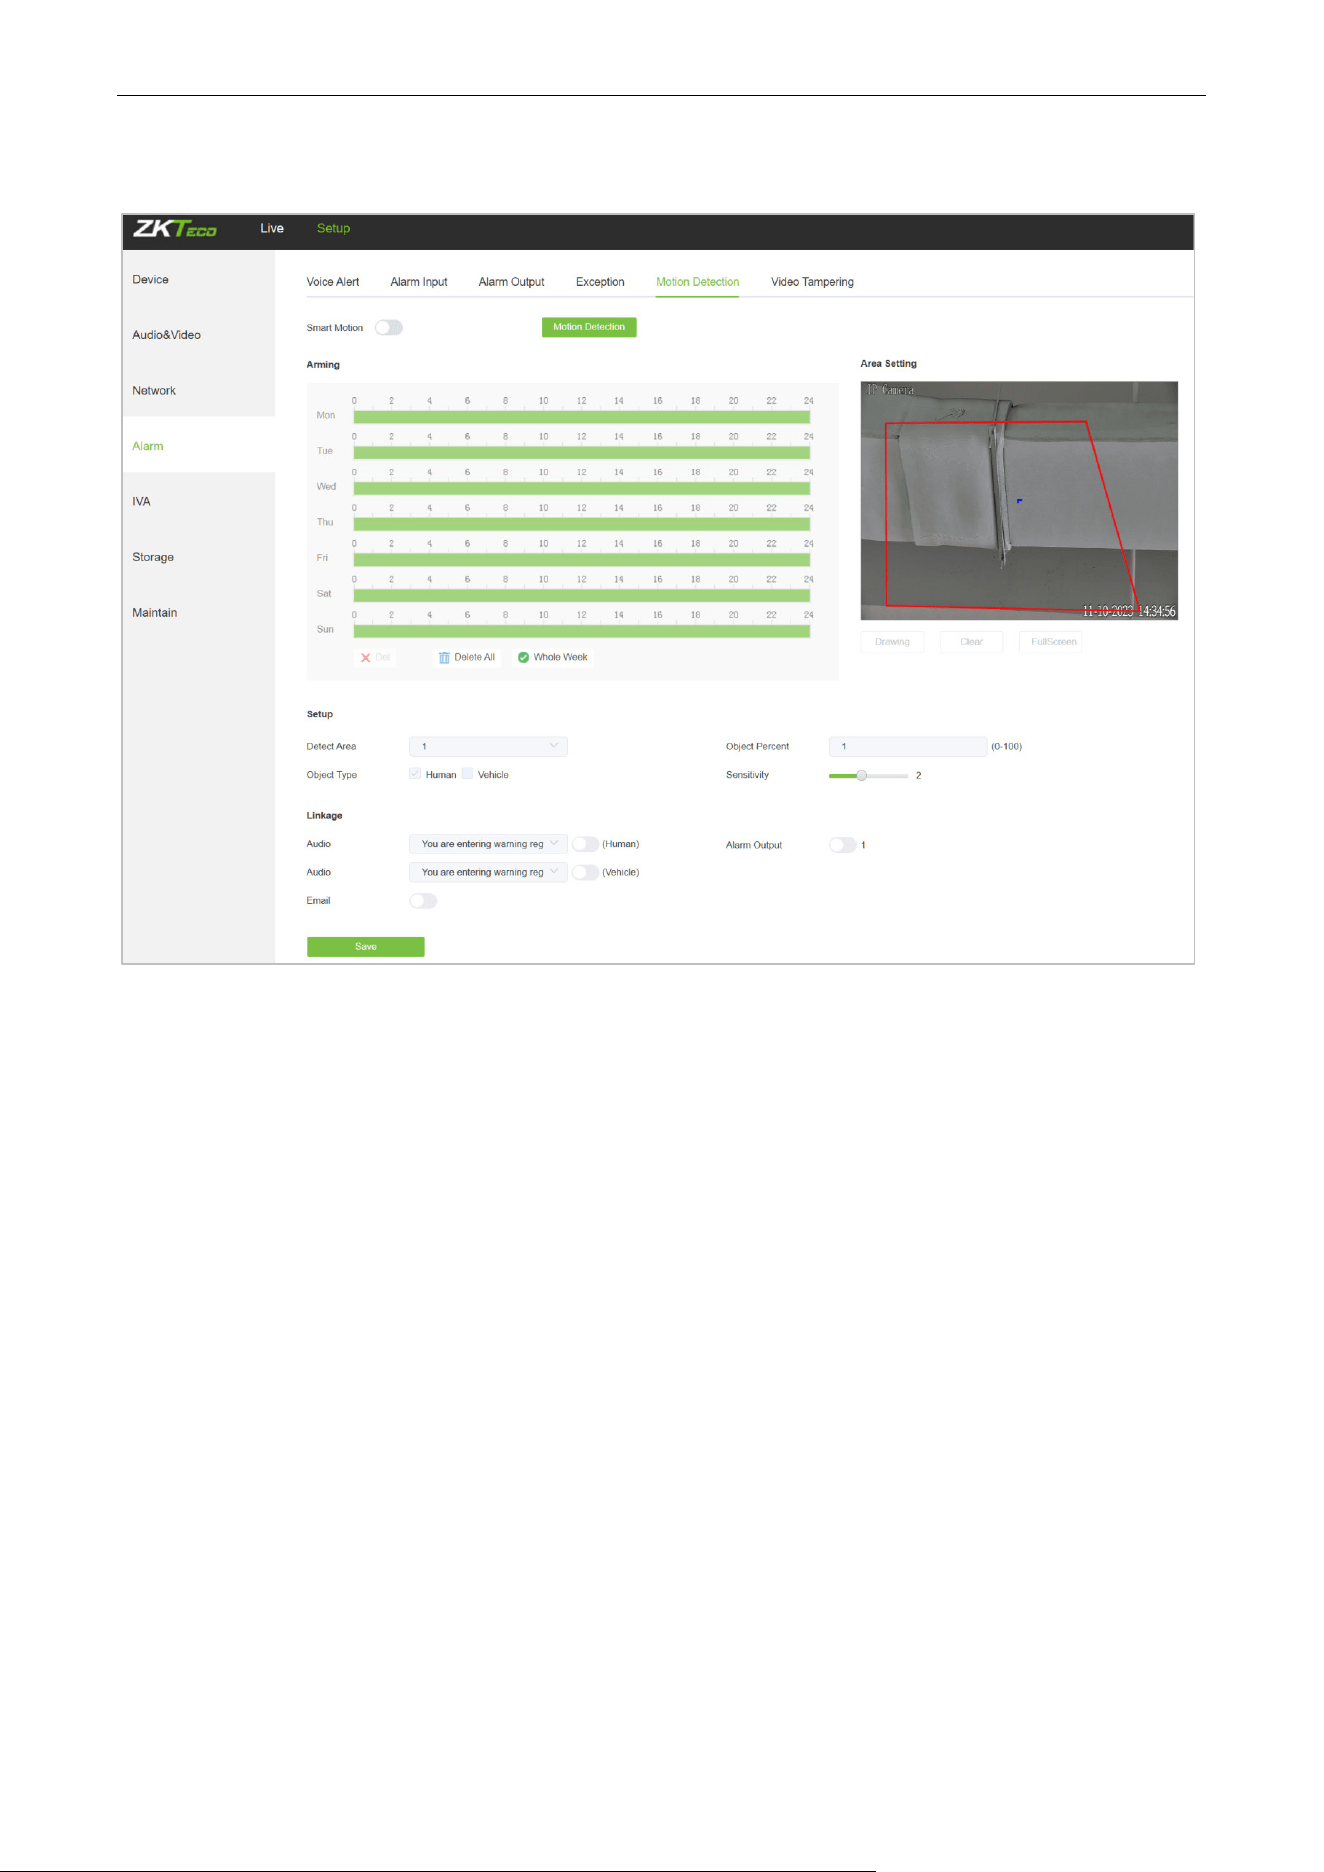Image resolution: width=1324 pixels, height=1872 pixels.
Task: Click the Delete All trash icon
Action: point(444,658)
